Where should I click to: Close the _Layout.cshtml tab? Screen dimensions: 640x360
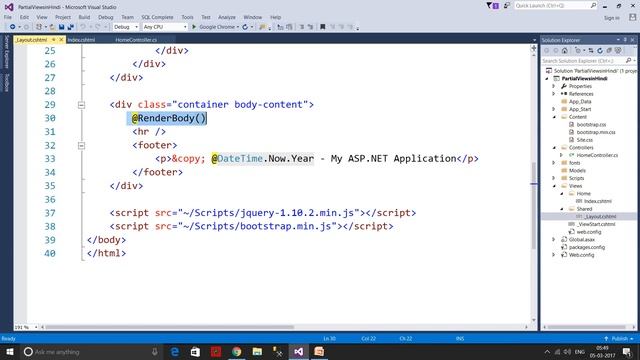click(x=61, y=40)
